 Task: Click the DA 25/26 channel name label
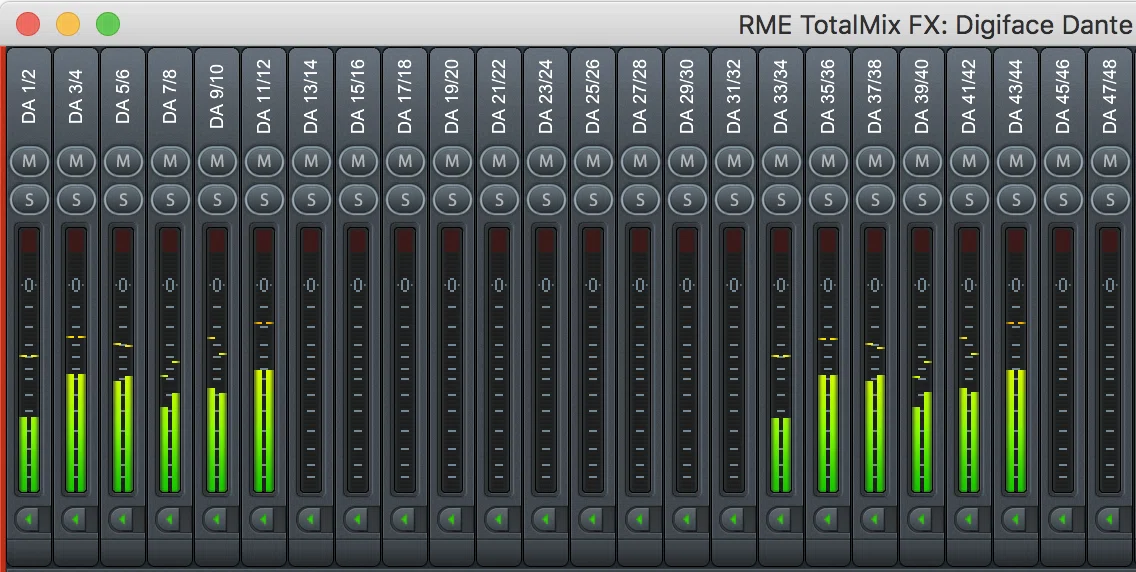pos(593,97)
